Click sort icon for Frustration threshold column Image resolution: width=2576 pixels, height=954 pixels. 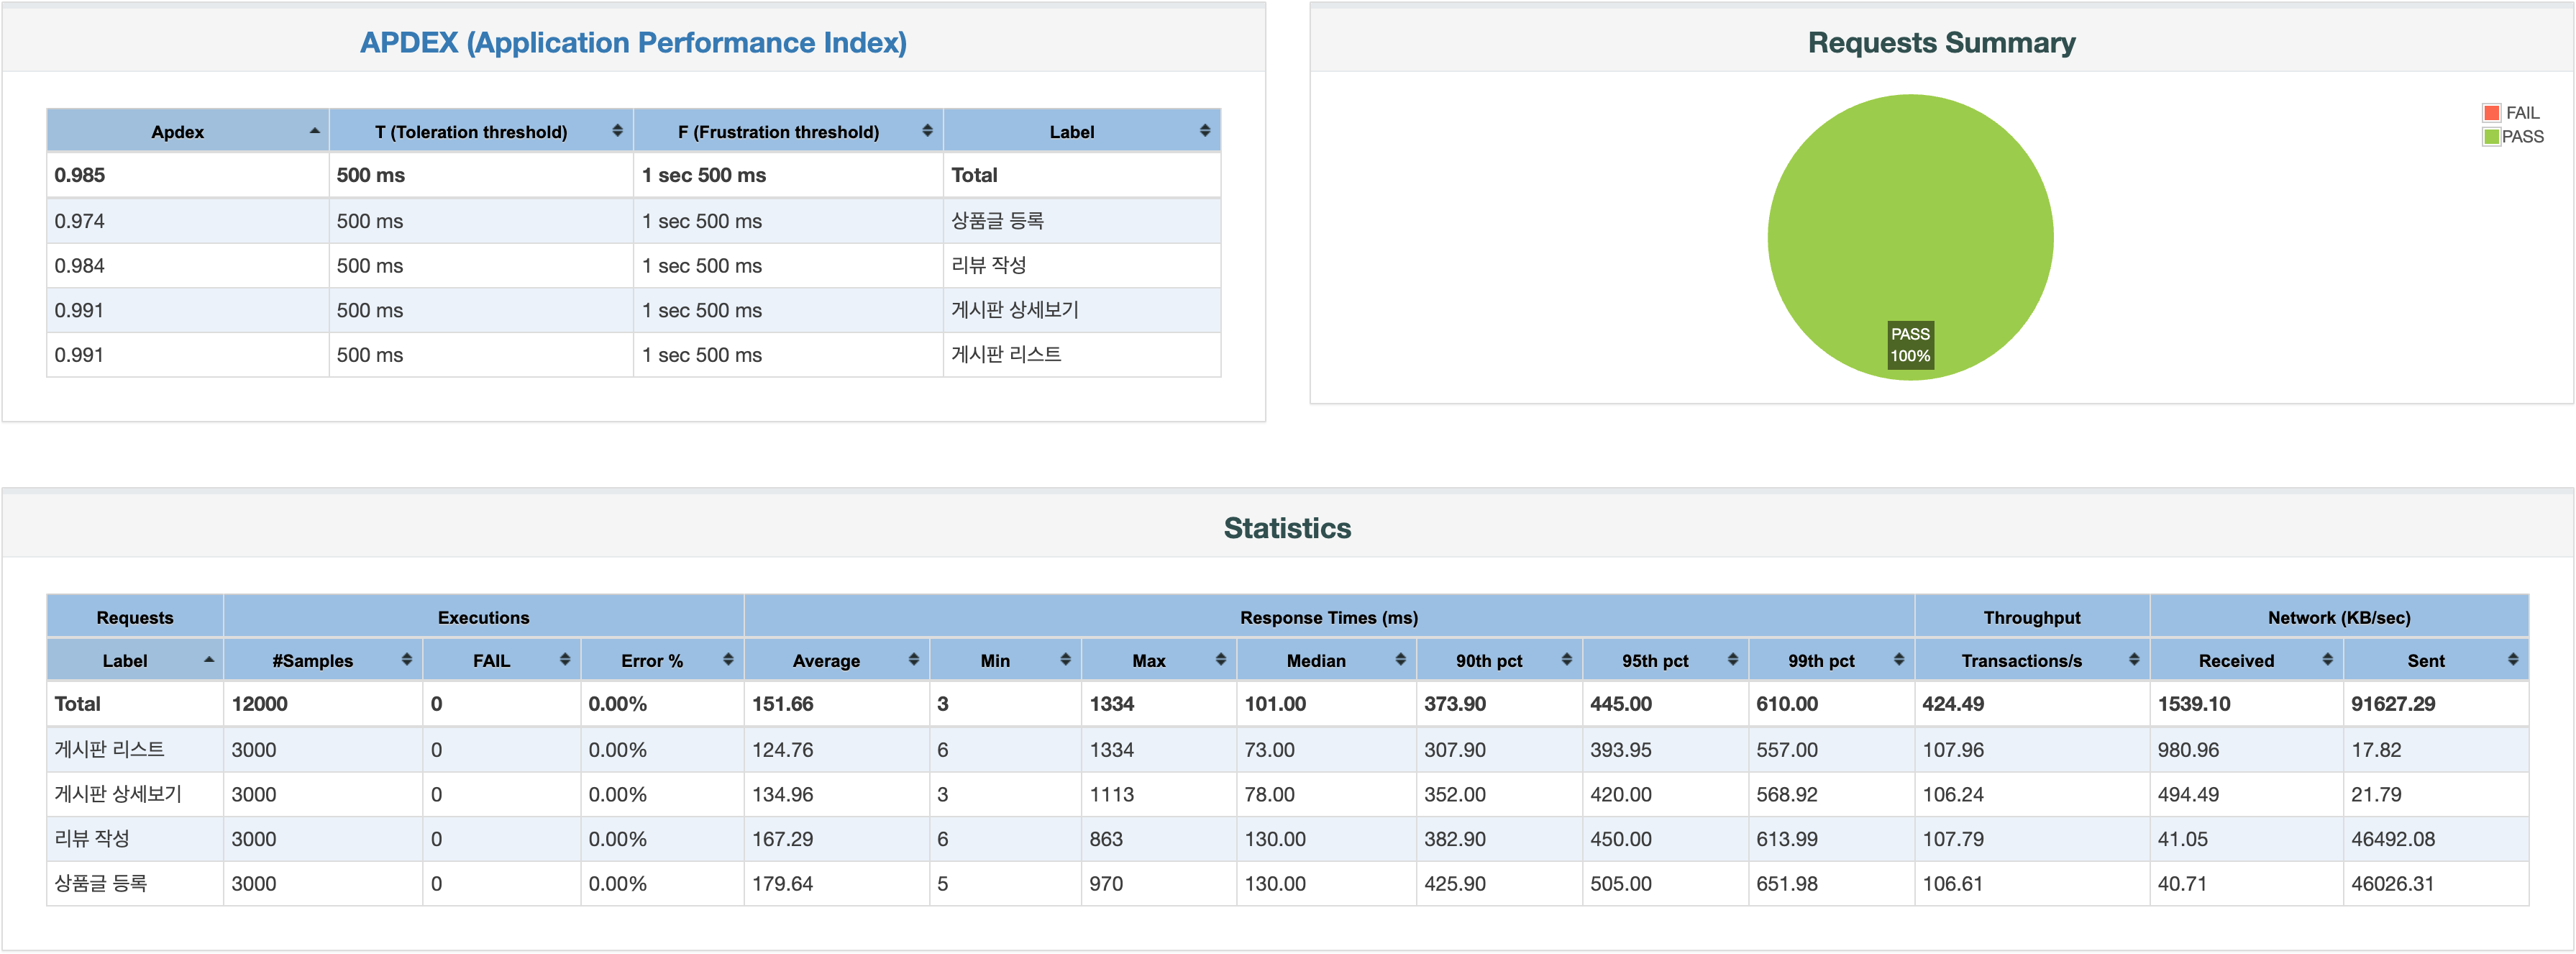coord(927,131)
